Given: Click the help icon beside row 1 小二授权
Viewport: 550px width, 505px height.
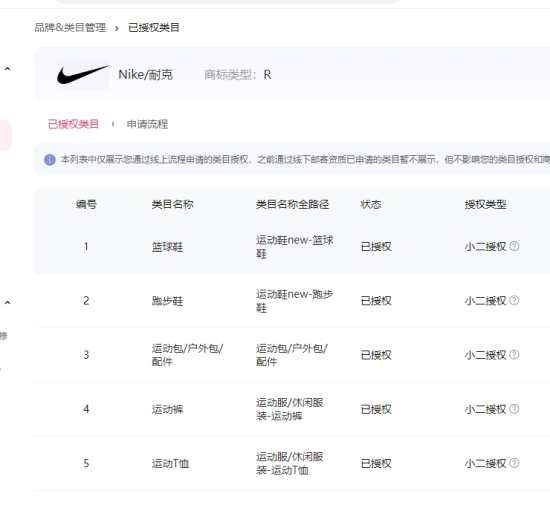Looking at the screenshot, I should (x=514, y=246).
